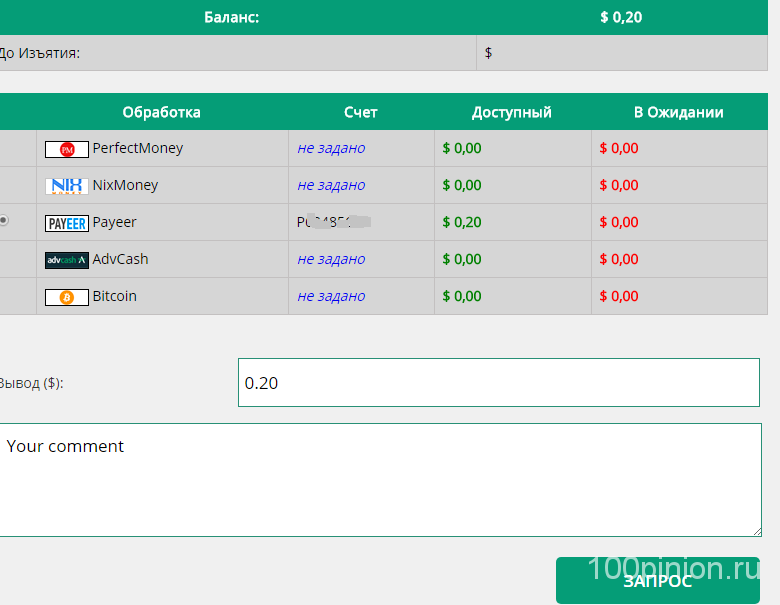Click the AdvCash processor name
The width and height of the screenshot is (780, 605).
pos(120,259)
